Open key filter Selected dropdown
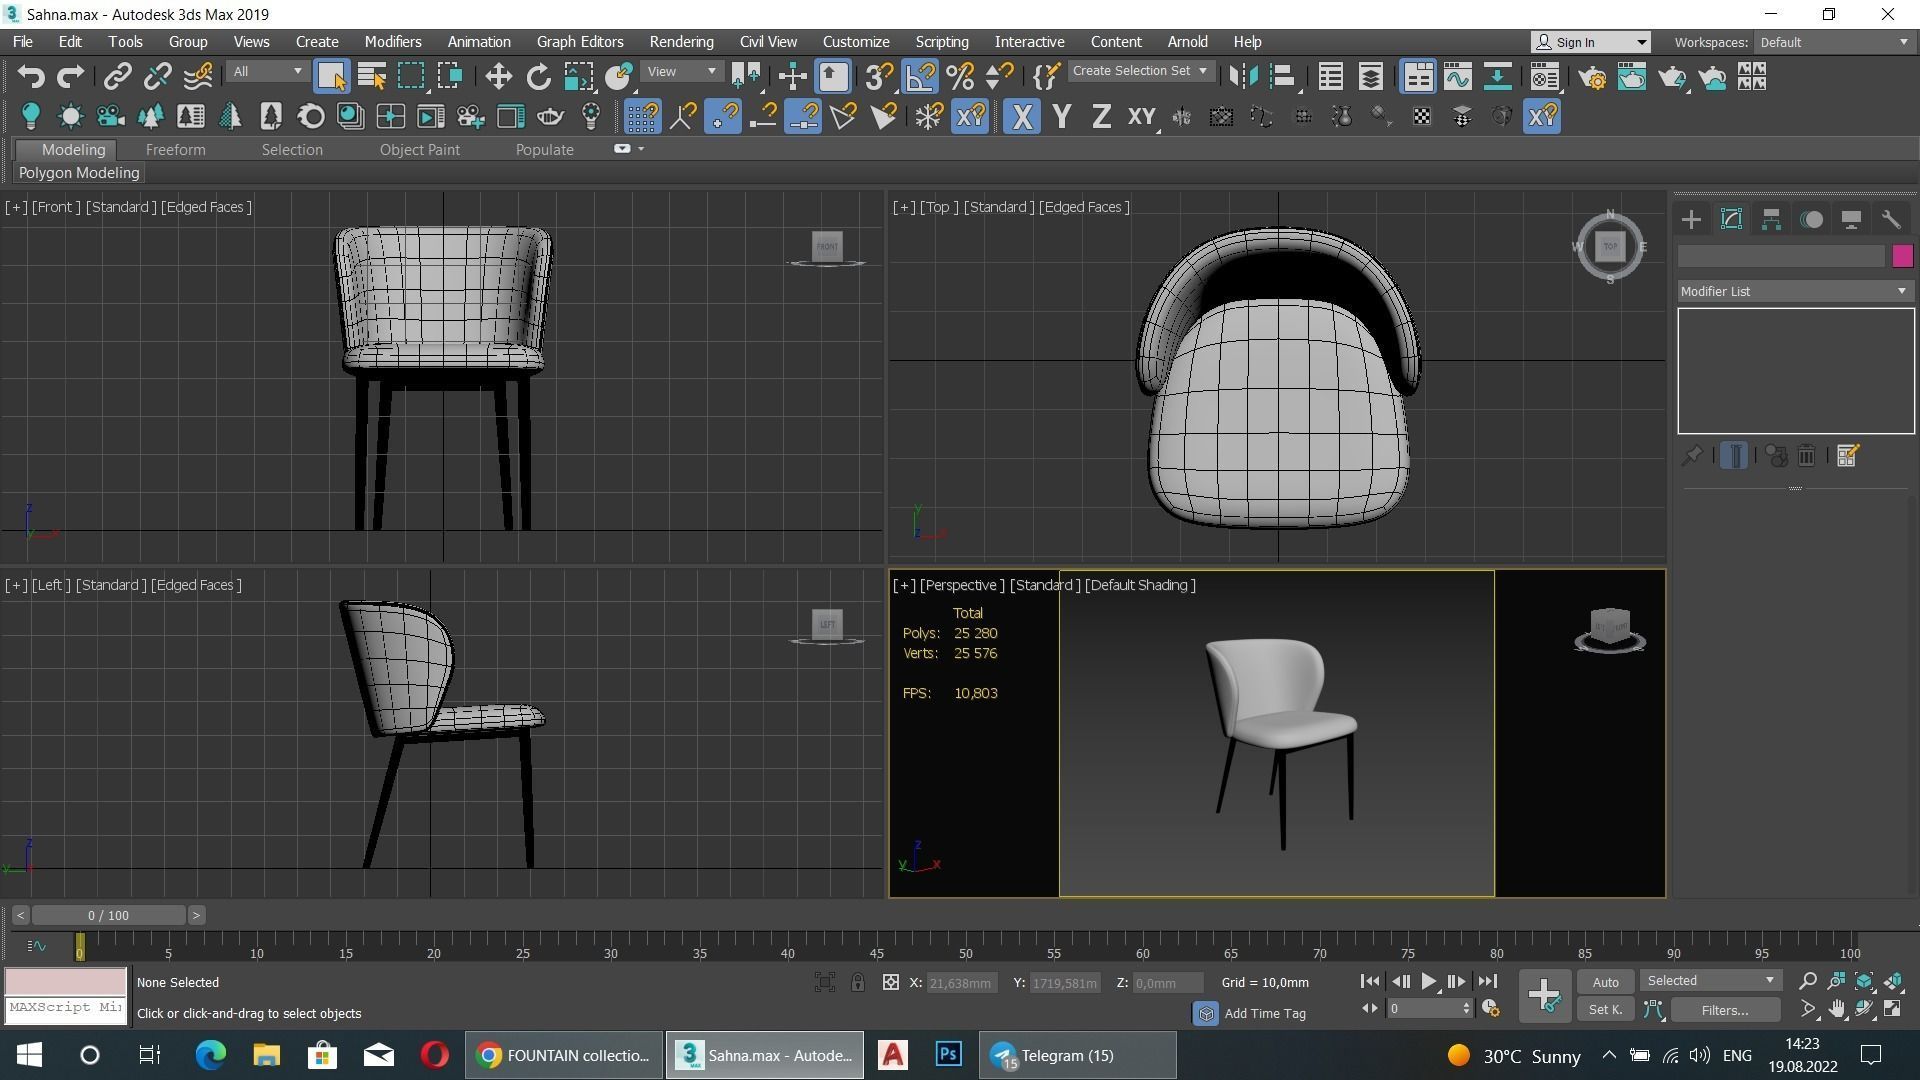 tap(1711, 981)
